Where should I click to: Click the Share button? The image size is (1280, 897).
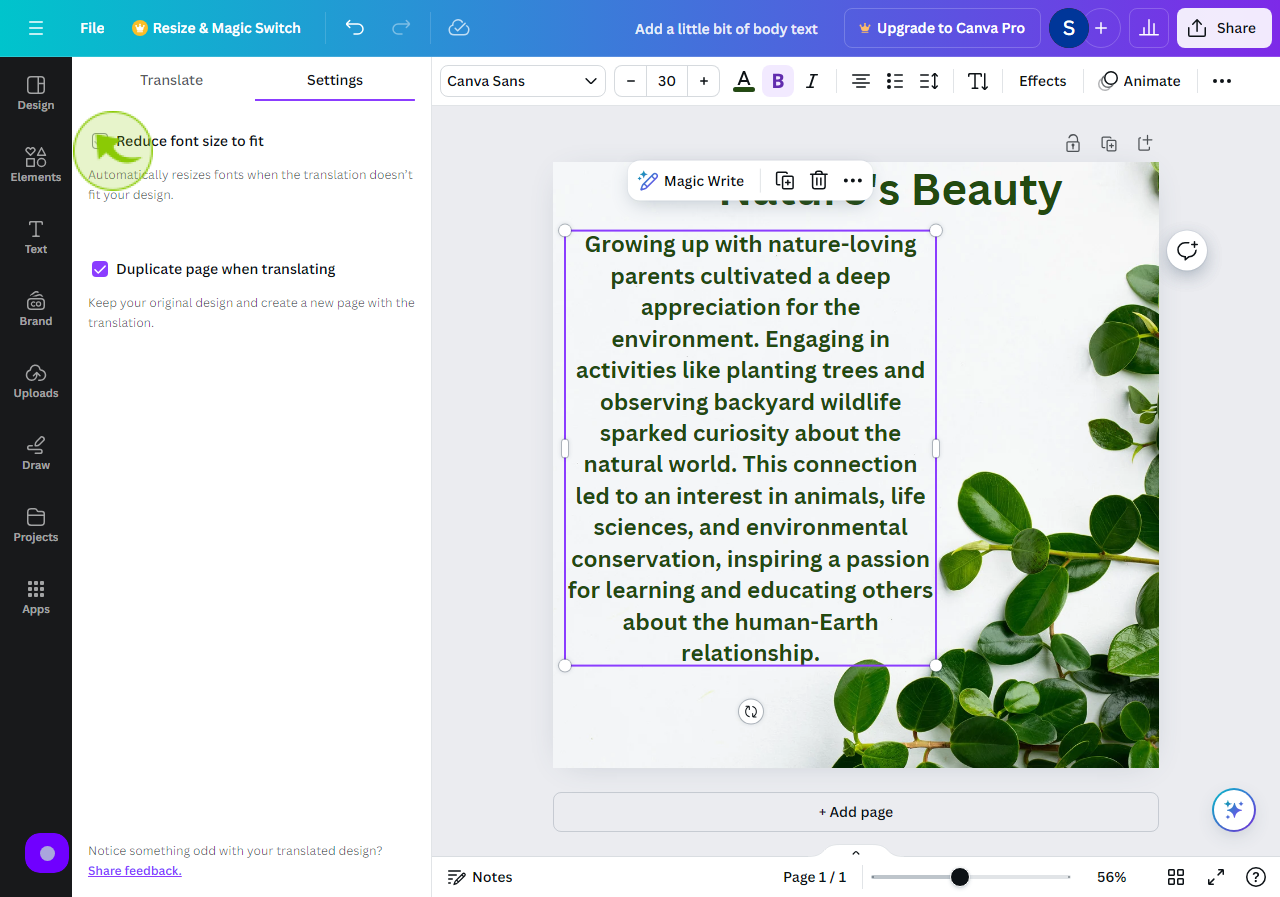click(x=1222, y=28)
